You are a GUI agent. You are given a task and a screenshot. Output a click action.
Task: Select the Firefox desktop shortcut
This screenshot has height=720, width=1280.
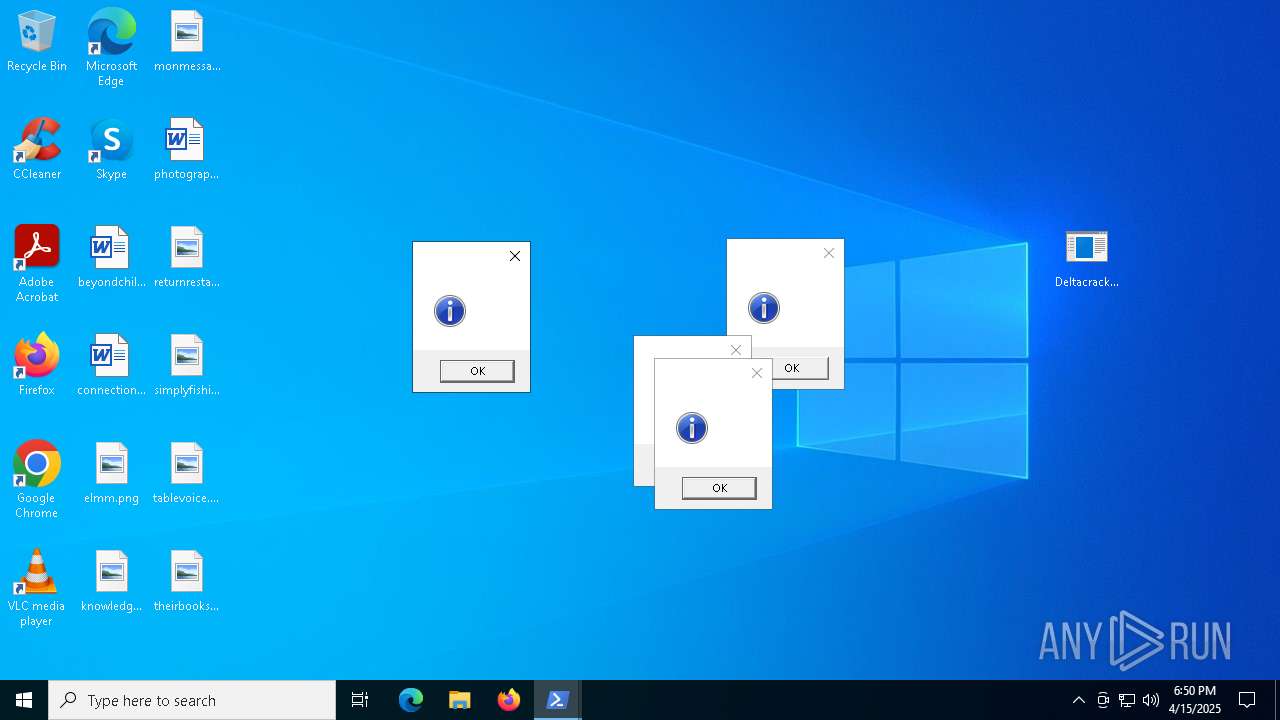[x=37, y=366]
